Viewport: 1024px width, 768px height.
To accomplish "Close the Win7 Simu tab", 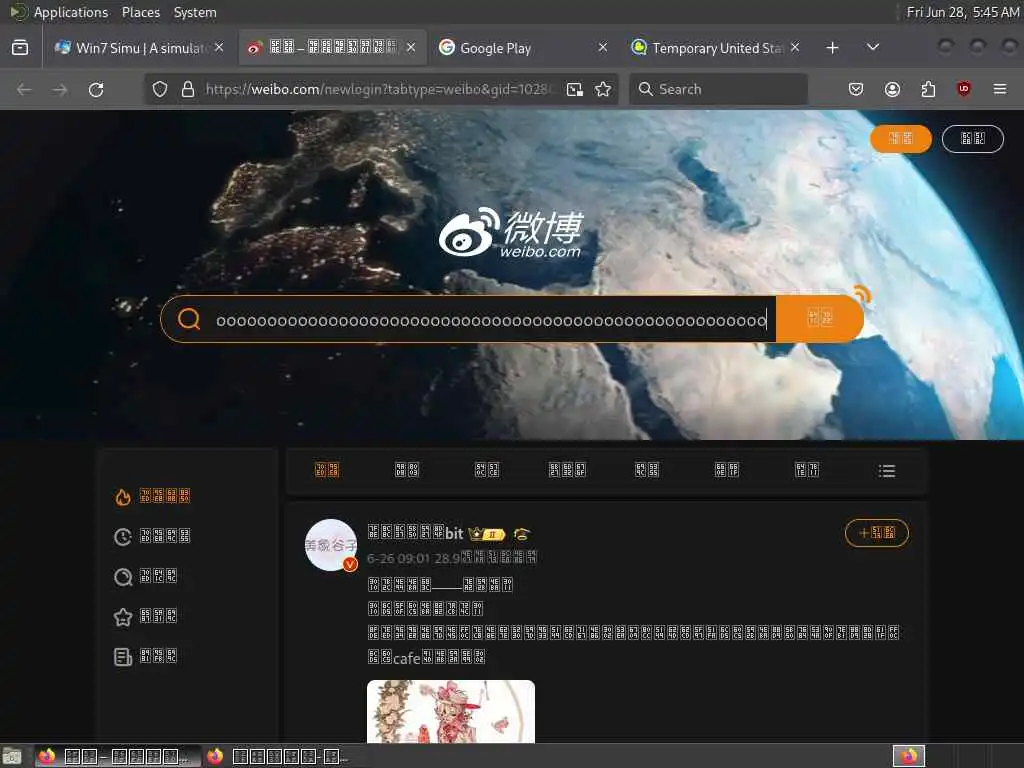I will 219,47.
